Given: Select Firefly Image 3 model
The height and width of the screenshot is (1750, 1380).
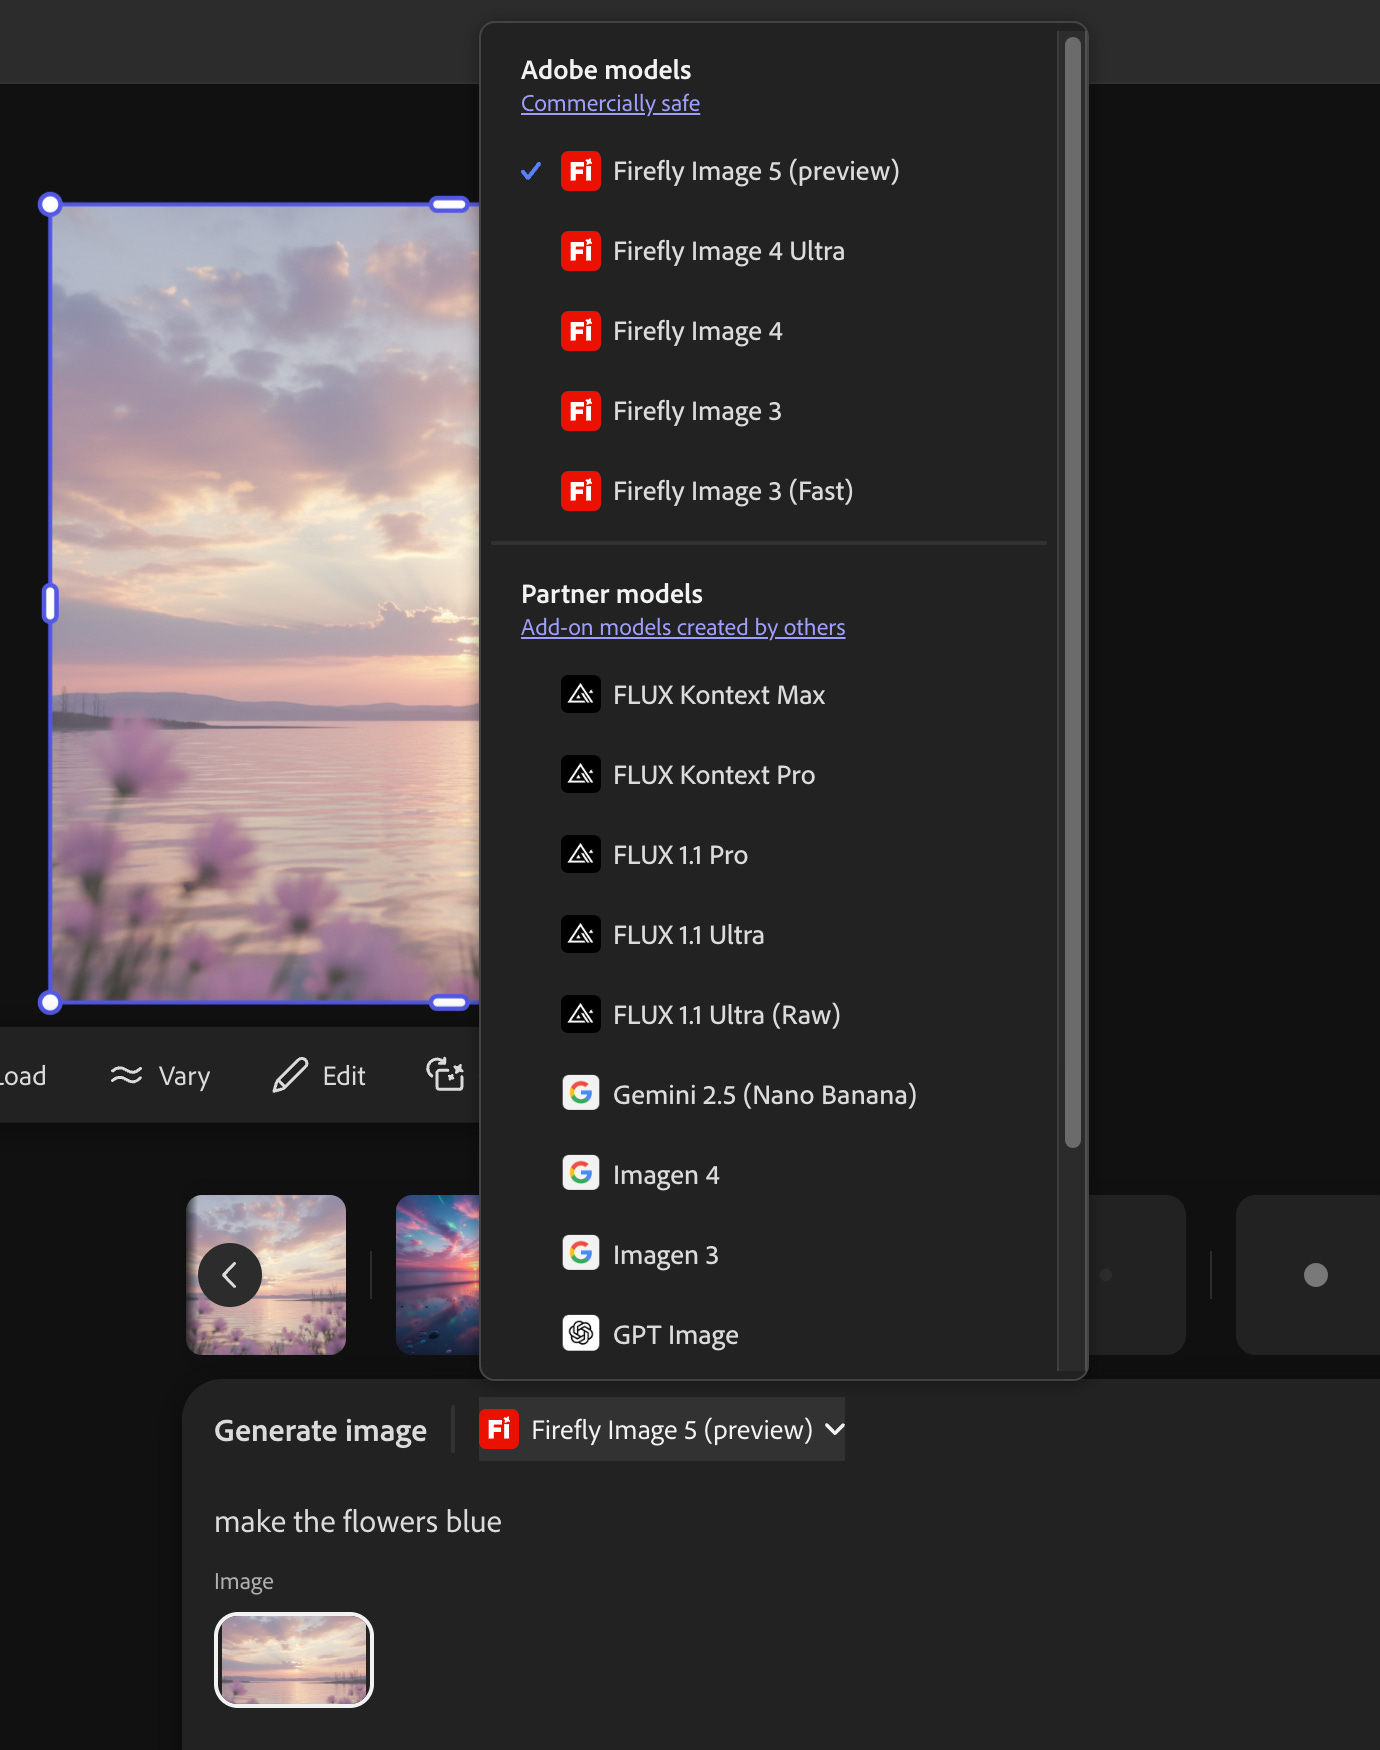Looking at the screenshot, I should [x=768, y=411].
